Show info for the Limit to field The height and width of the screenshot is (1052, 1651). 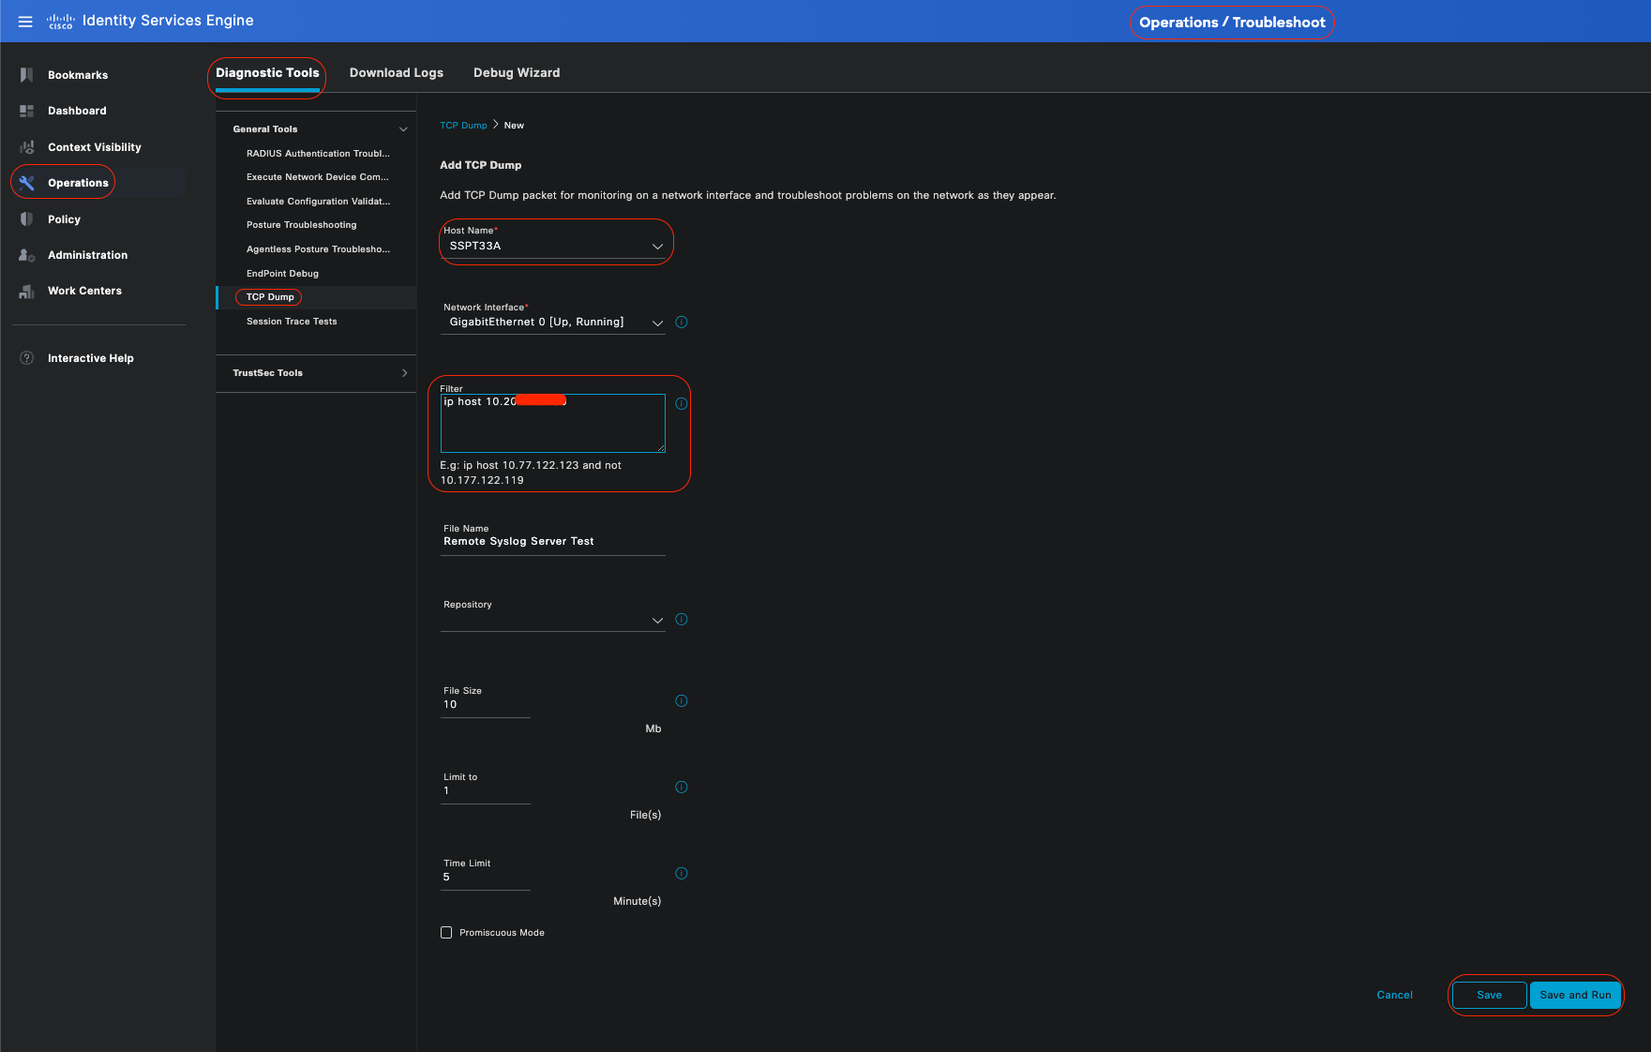point(681,787)
